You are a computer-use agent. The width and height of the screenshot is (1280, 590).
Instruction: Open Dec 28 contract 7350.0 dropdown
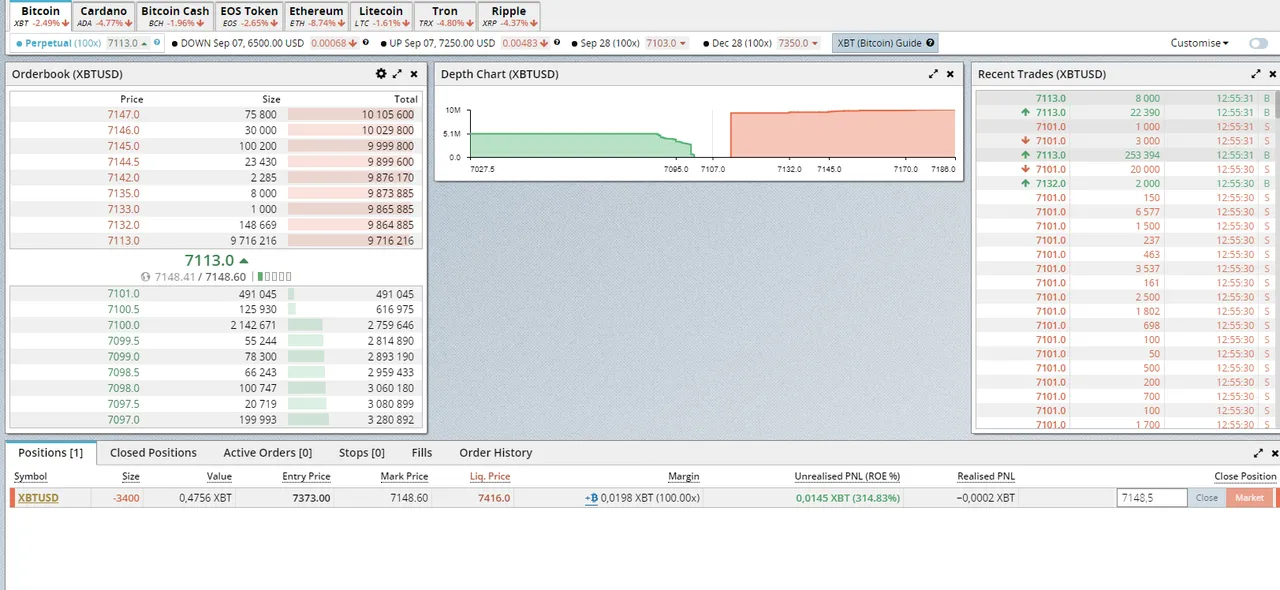pos(798,43)
